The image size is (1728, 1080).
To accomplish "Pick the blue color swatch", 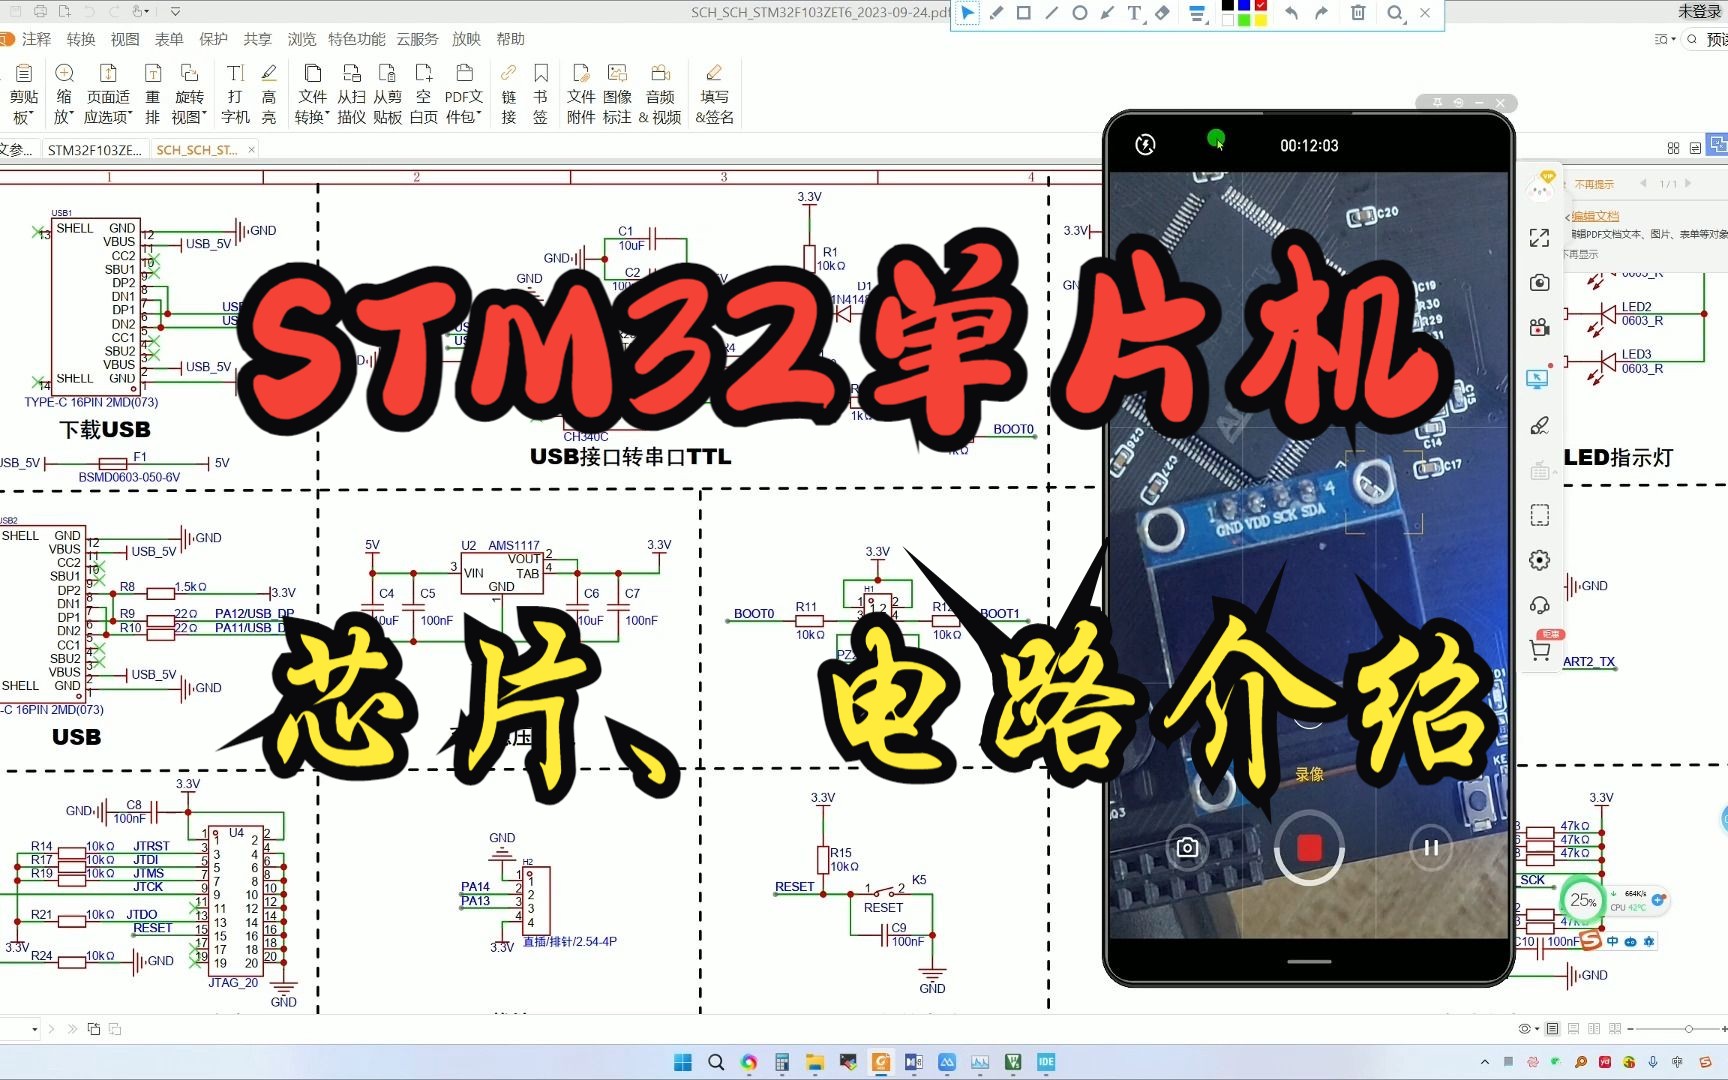I will point(1244,6).
